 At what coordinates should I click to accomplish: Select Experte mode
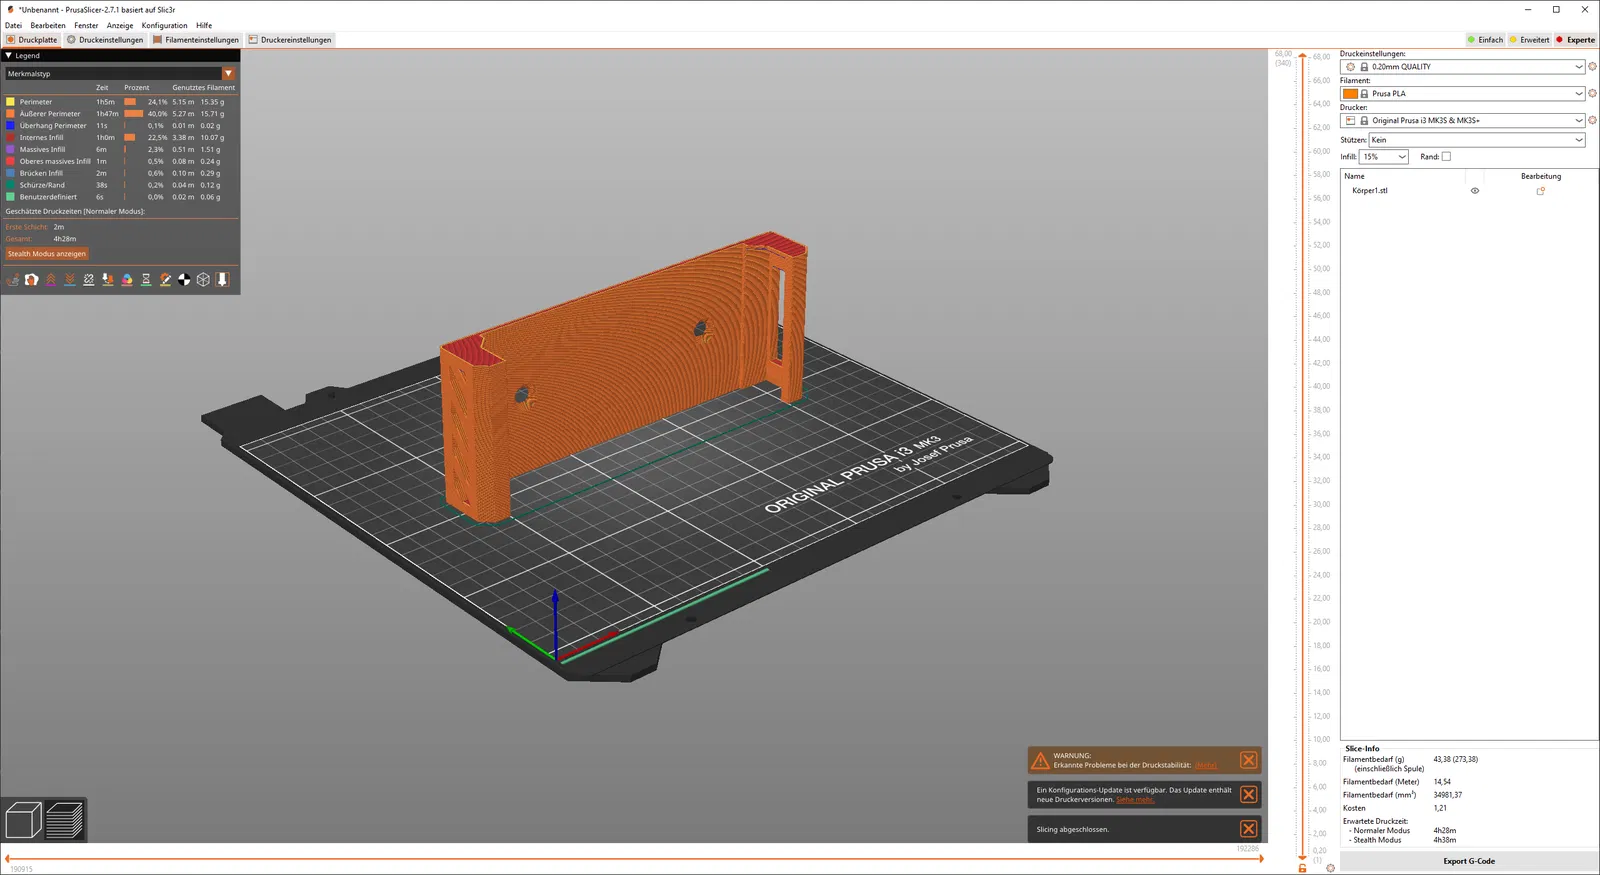(x=1575, y=40)
